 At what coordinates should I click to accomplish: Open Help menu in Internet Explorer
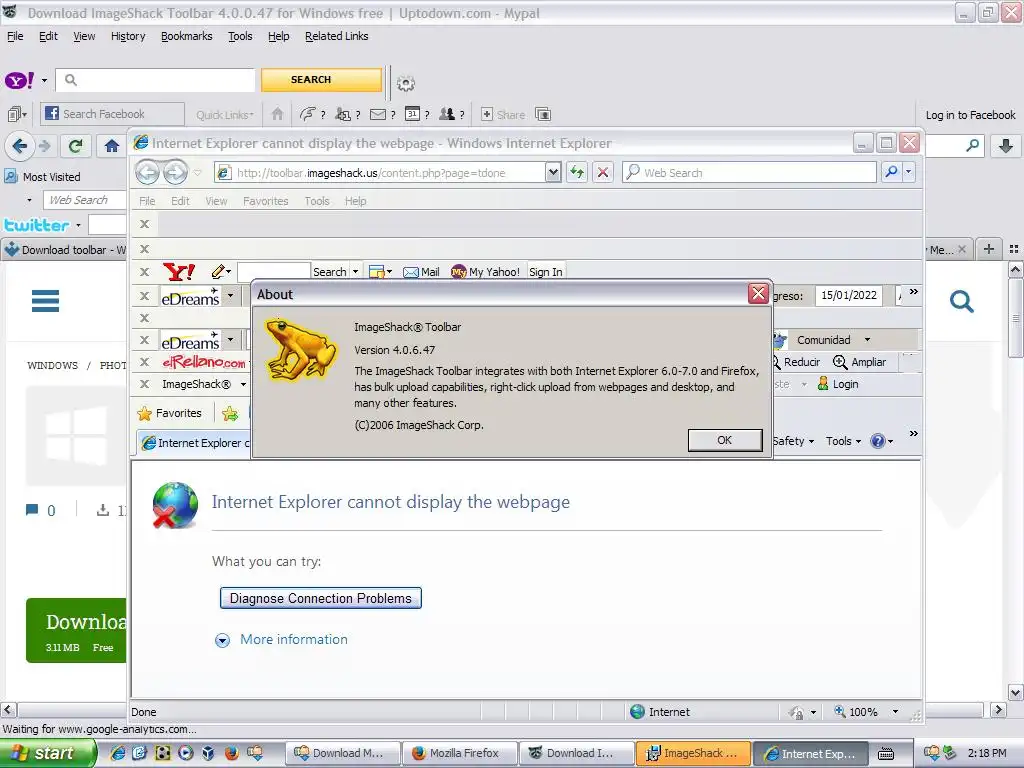coord(355,201)
